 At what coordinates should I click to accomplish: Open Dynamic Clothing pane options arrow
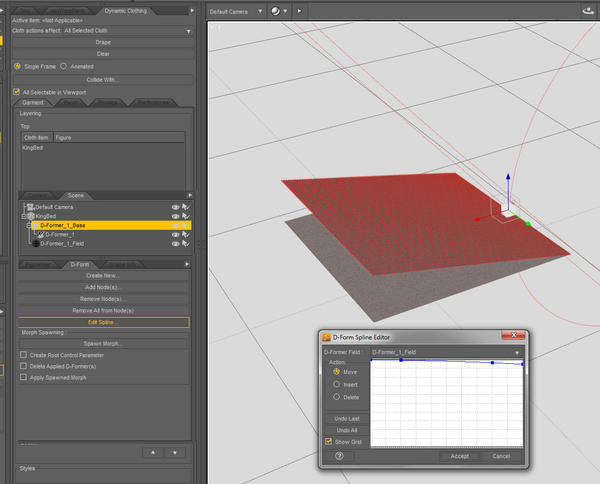click(x=192, y=11)
